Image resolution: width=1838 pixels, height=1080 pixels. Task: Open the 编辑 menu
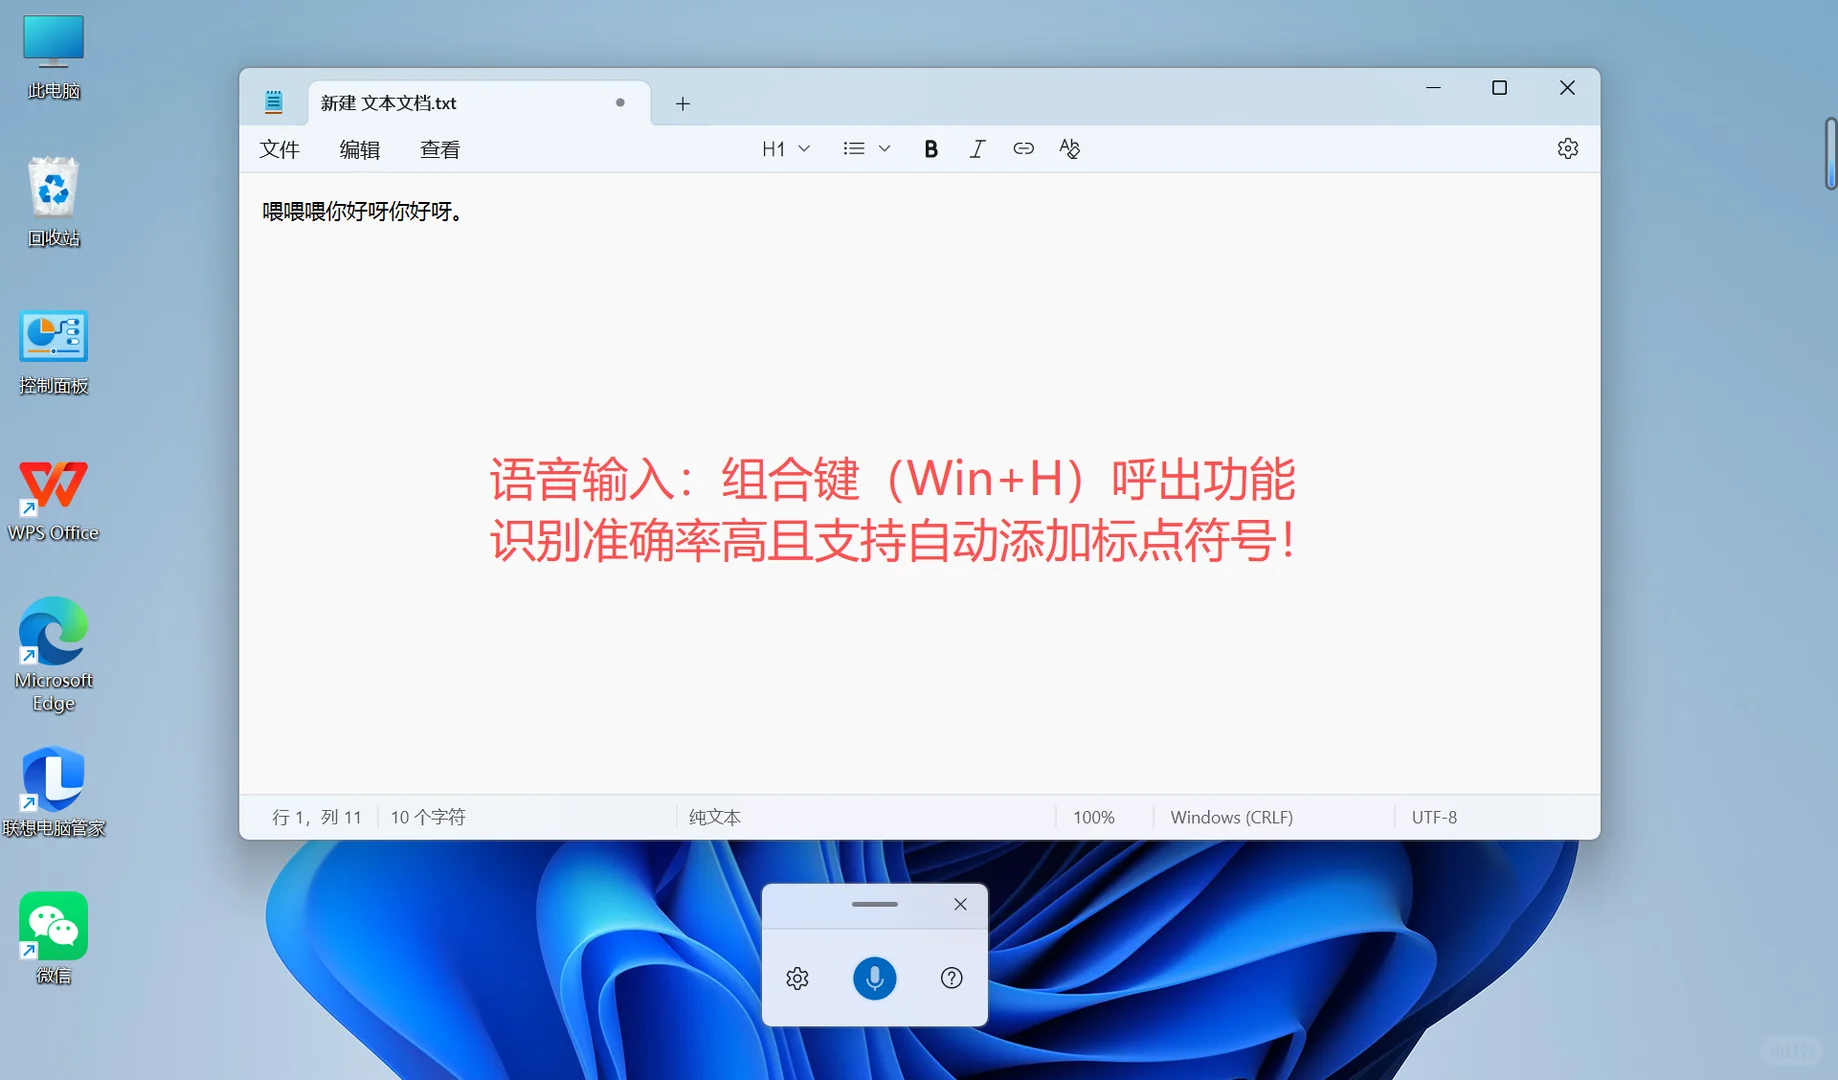tap(359, 148)
